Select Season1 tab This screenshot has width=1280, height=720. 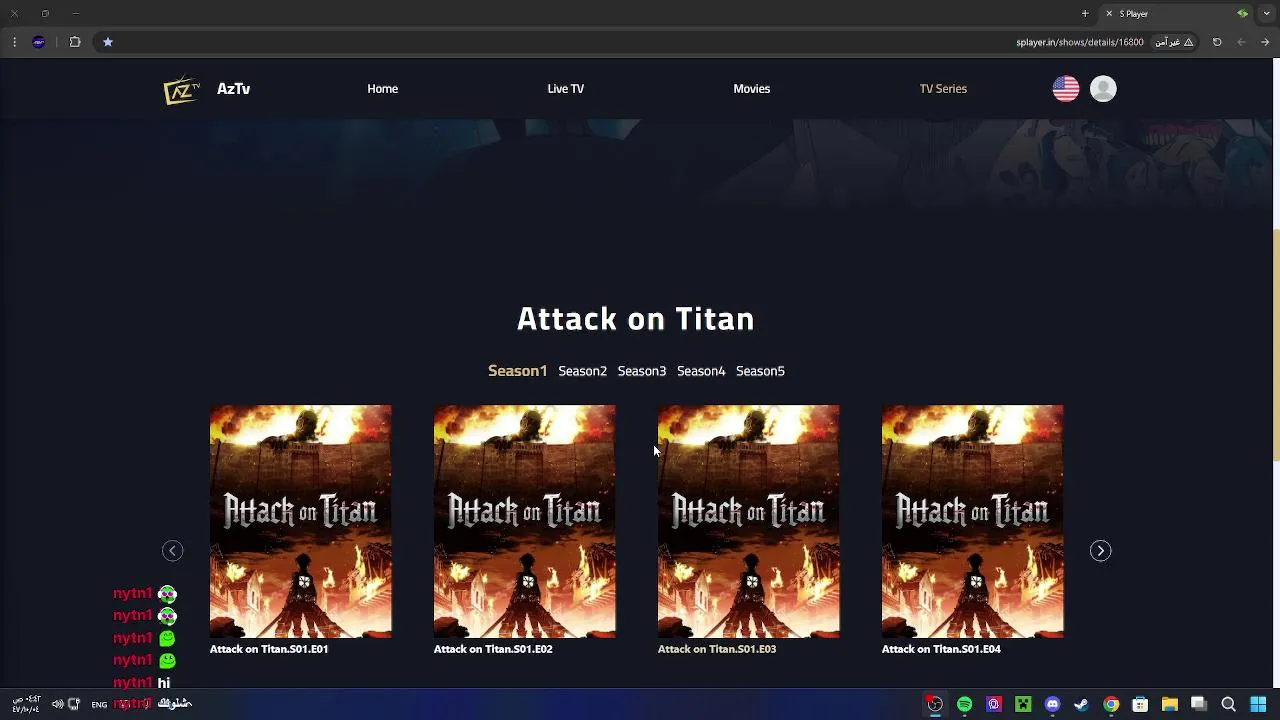point(517,371)
